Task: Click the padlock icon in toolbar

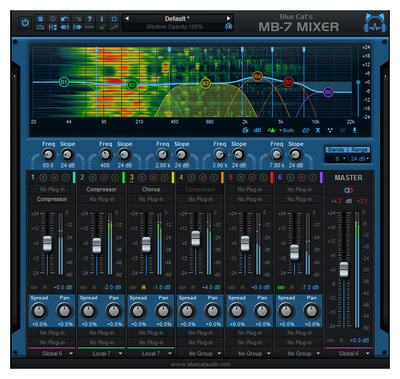Action: pos(102,27)
